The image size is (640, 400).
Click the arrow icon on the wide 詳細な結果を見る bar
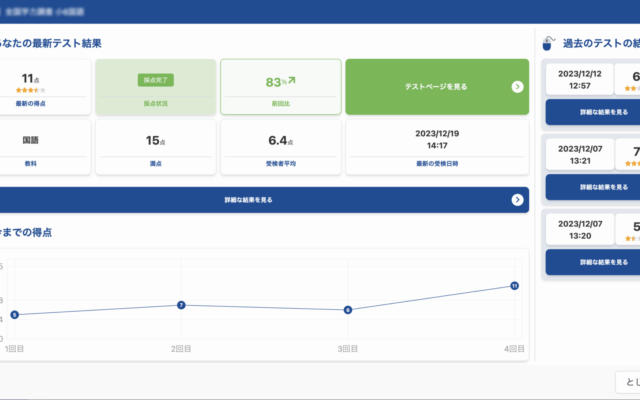[x=517, y=200]
